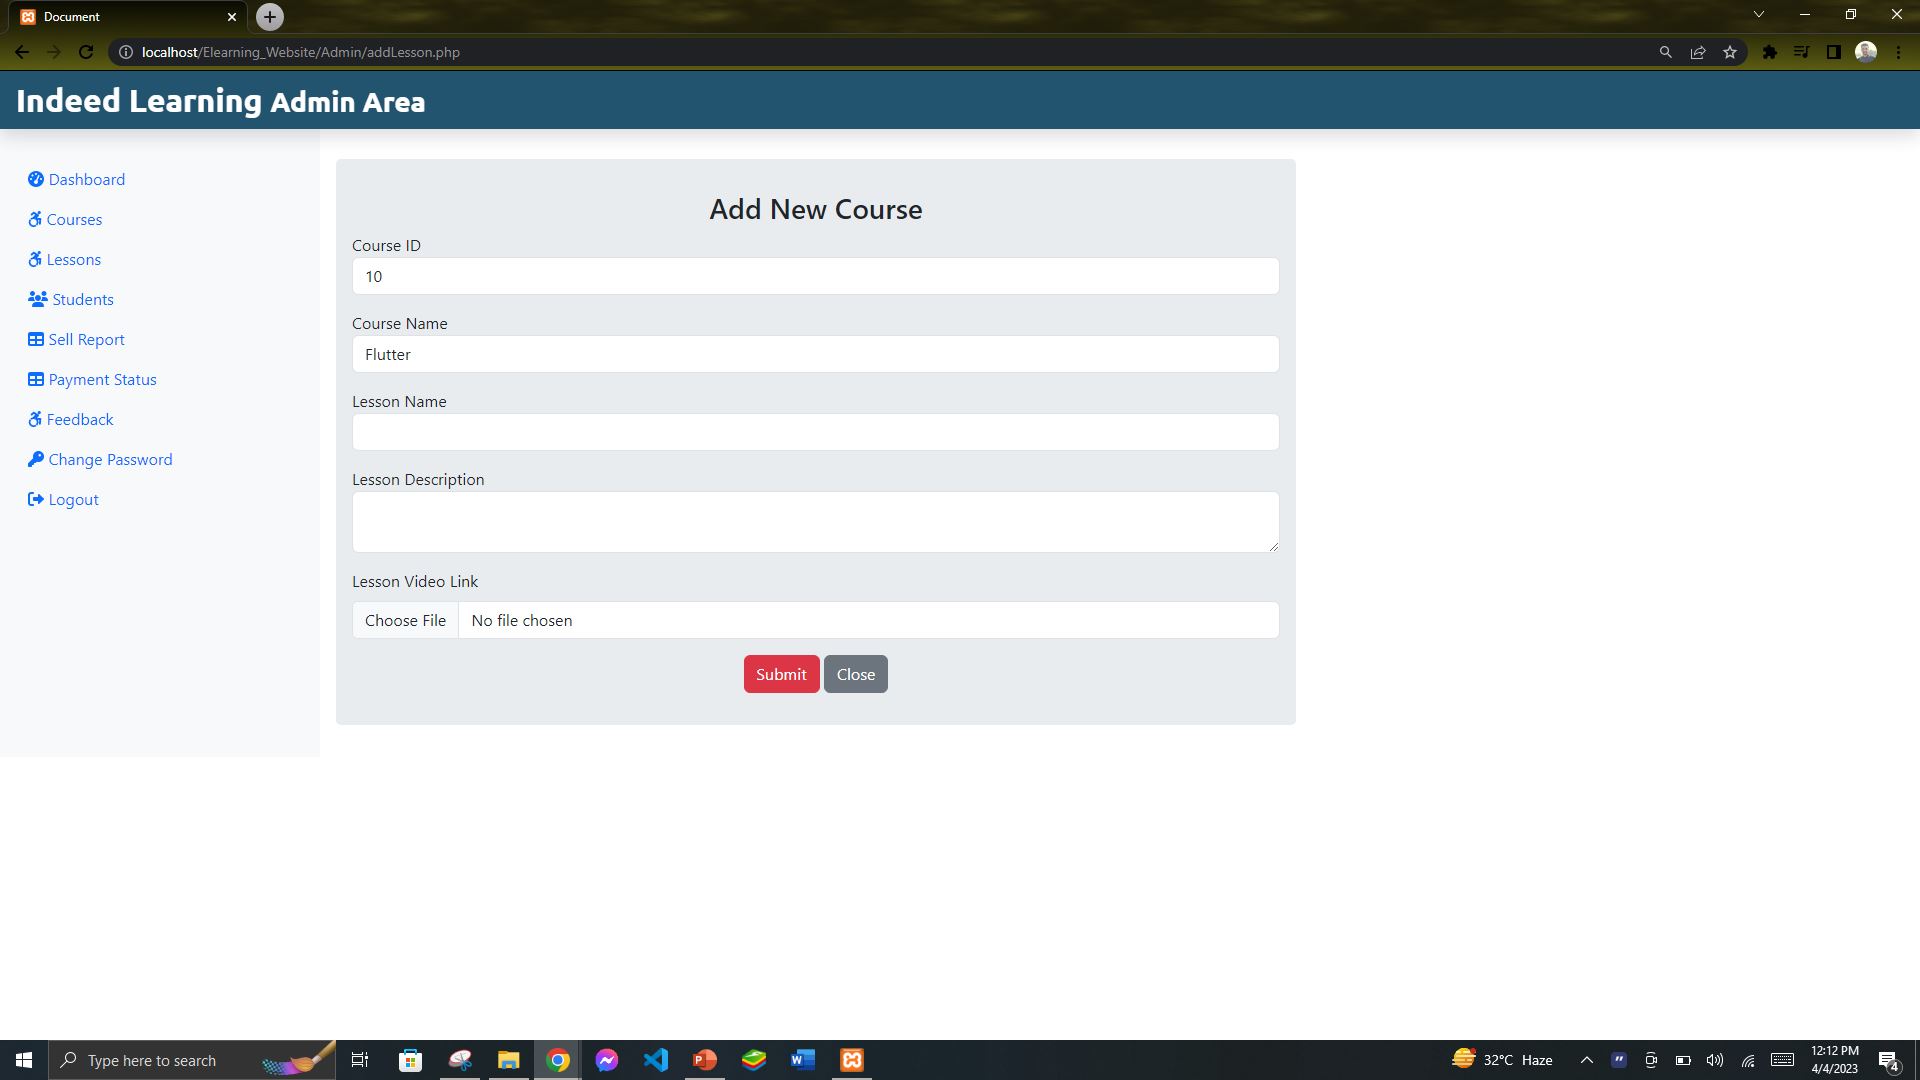Launch Visual Studio Code from the taskbar
1920x1080 pixels.
pos(656,1060)
